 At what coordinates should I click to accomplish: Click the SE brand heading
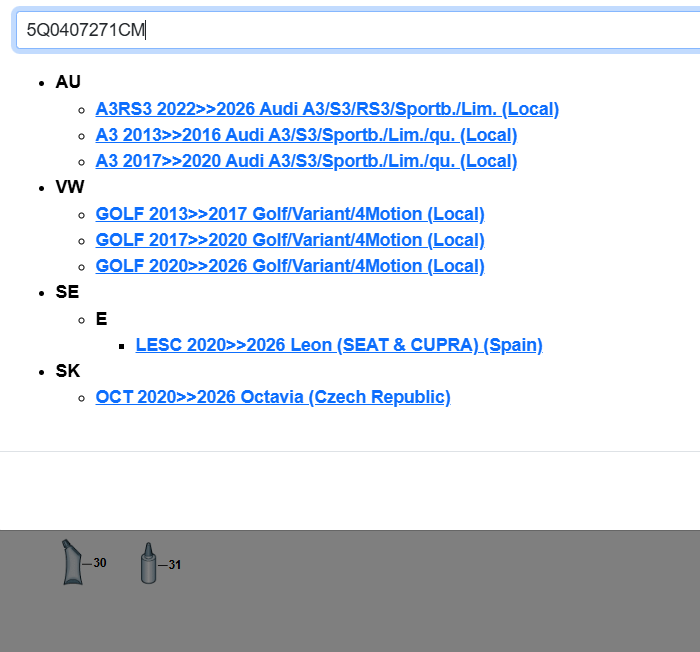click(x=67, y=292)
